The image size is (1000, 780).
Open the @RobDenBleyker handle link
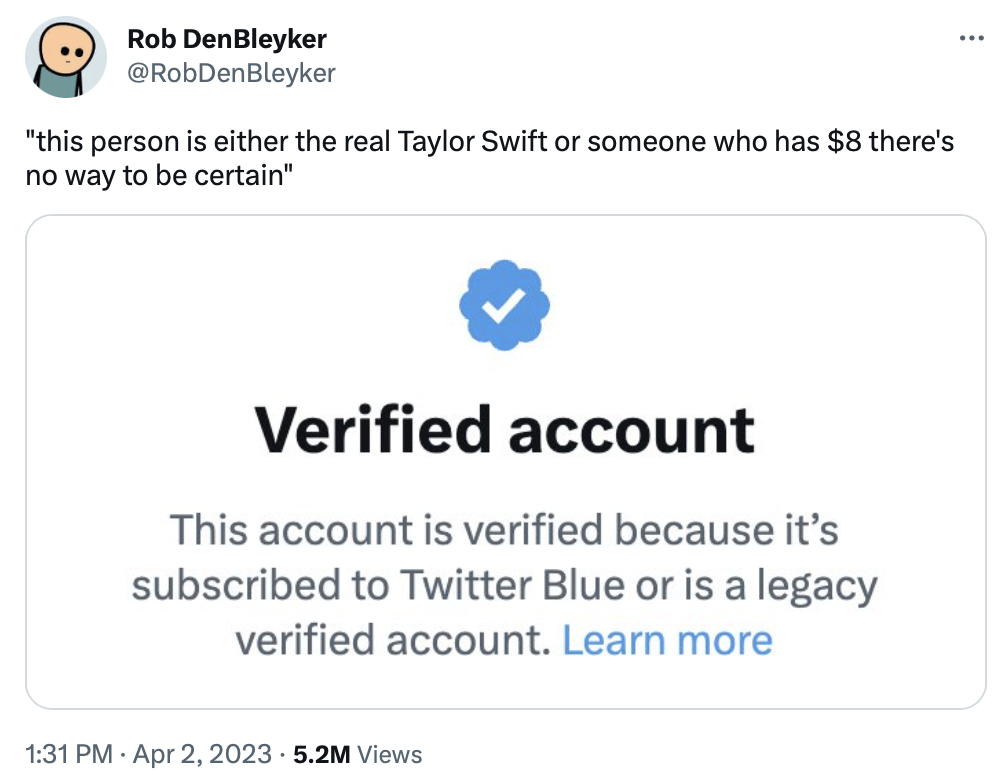[x=232, y=72]
